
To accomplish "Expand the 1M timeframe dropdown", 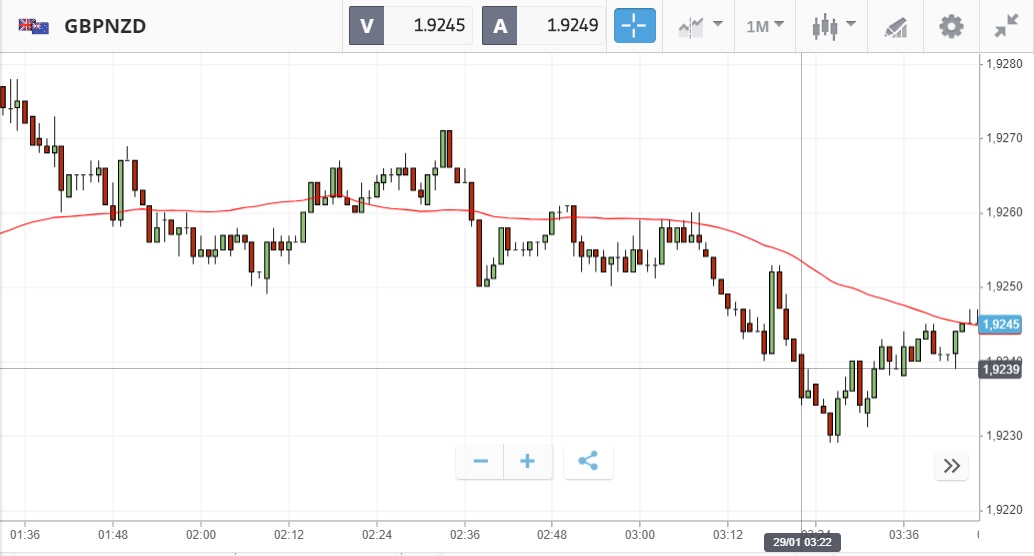I will (x=765, y=26).
